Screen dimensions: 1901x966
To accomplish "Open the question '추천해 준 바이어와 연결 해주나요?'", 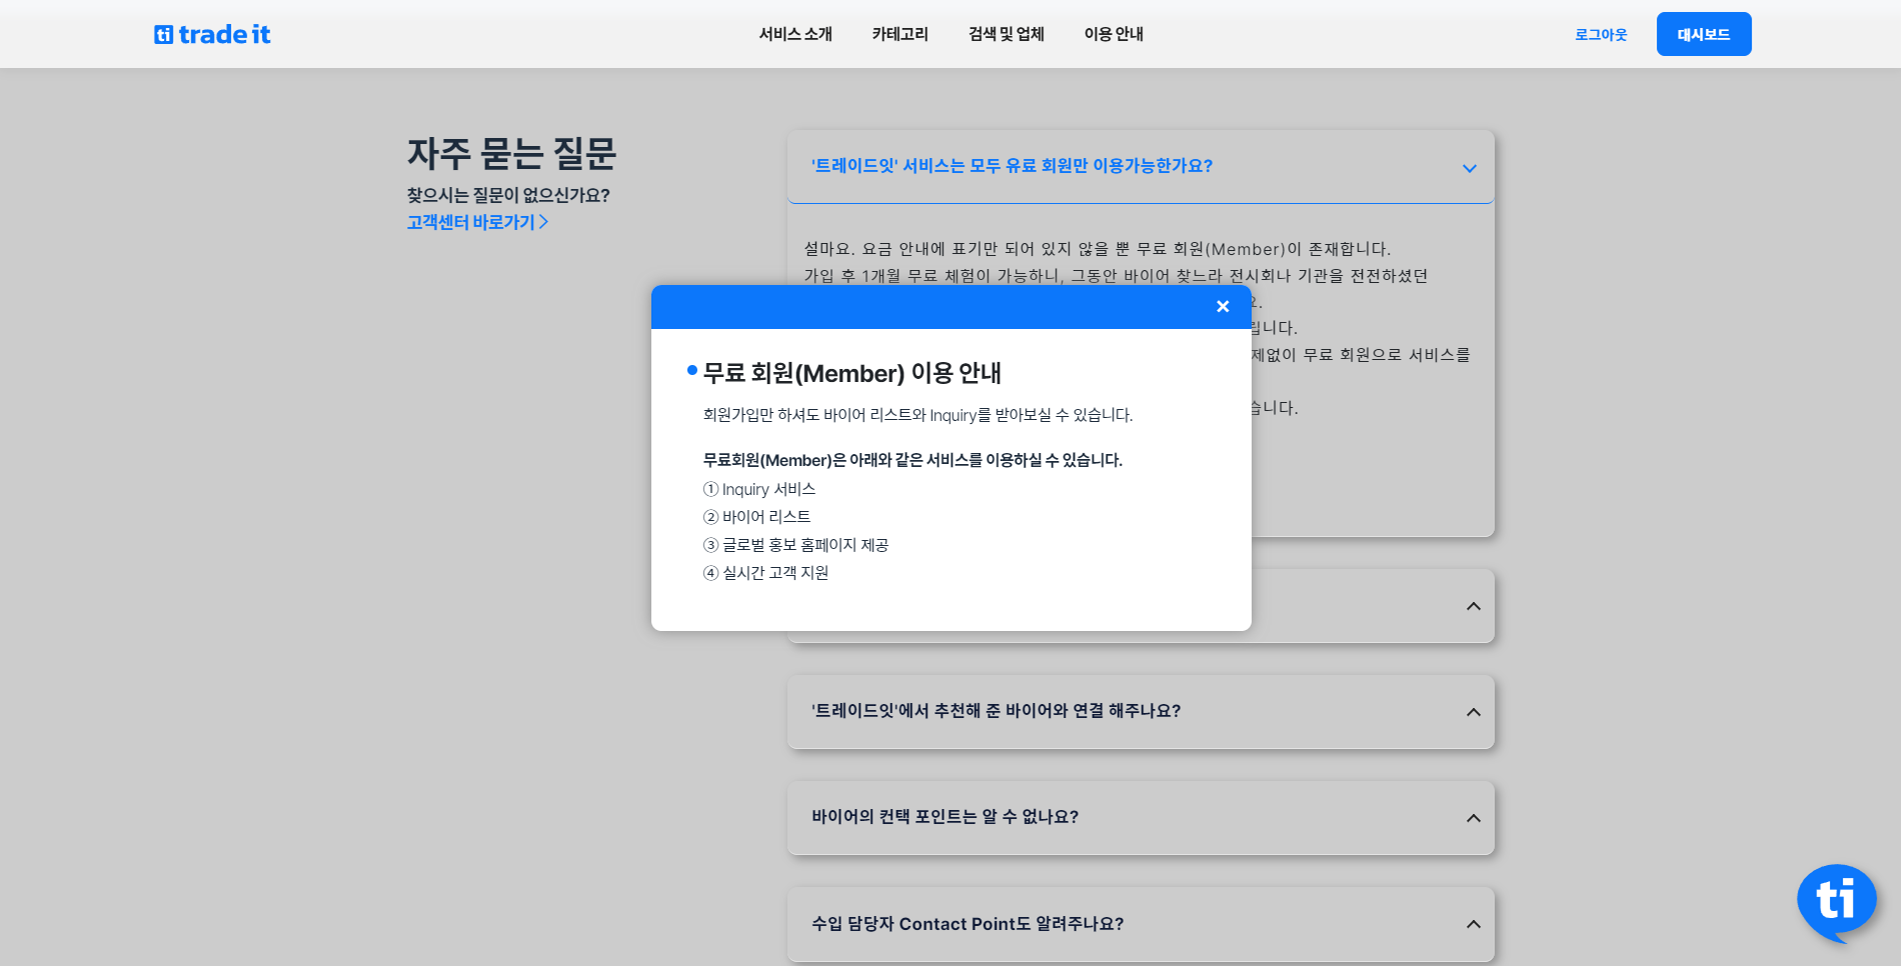I will [996, 711].
